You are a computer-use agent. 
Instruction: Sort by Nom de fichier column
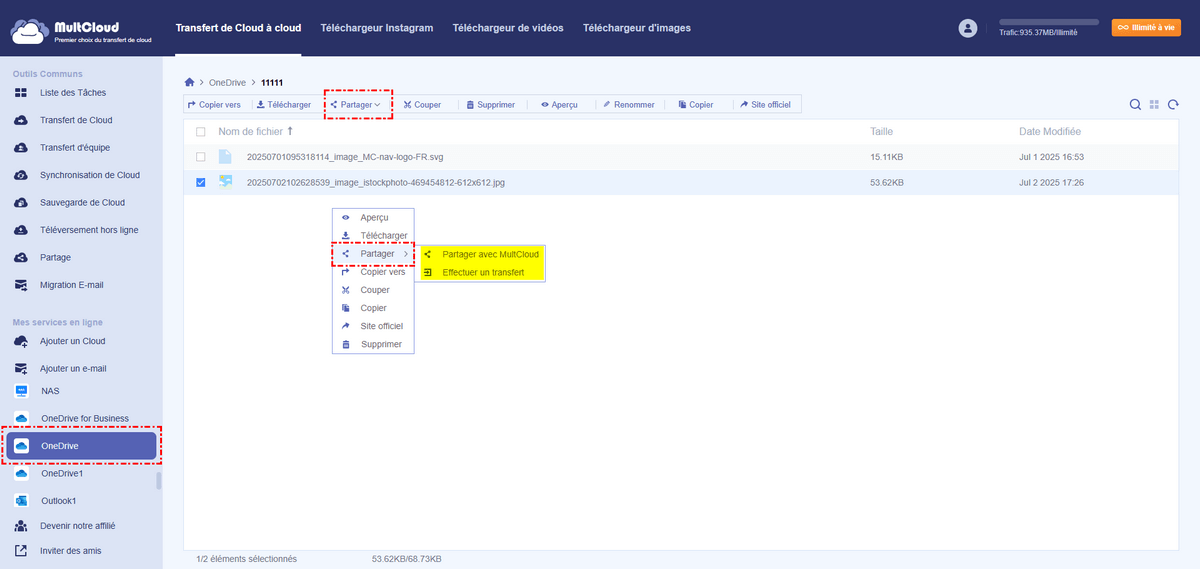click(256, 131)
